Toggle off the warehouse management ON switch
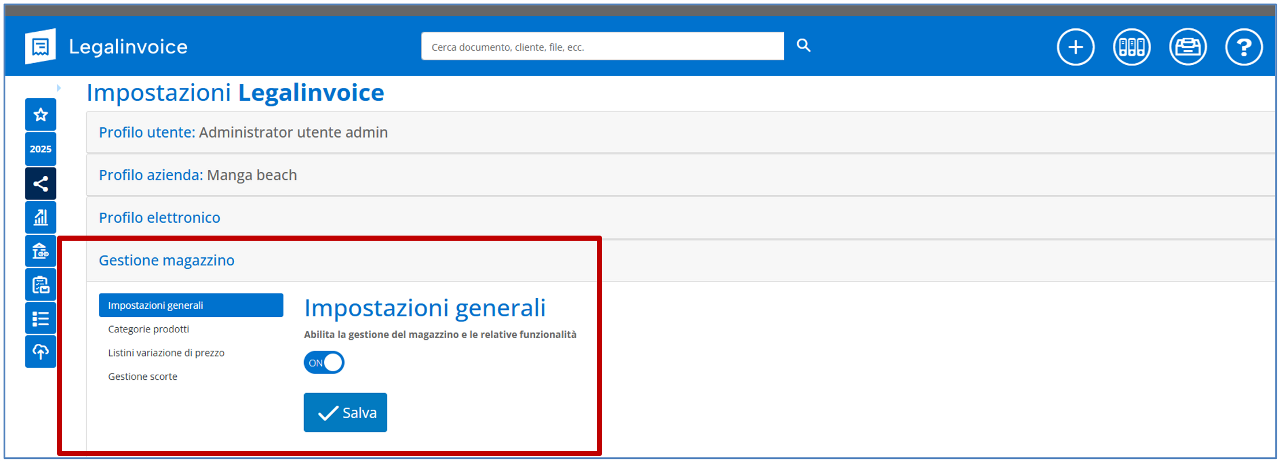This screenshot has width=1280, height=461. (x=324, y=363)
